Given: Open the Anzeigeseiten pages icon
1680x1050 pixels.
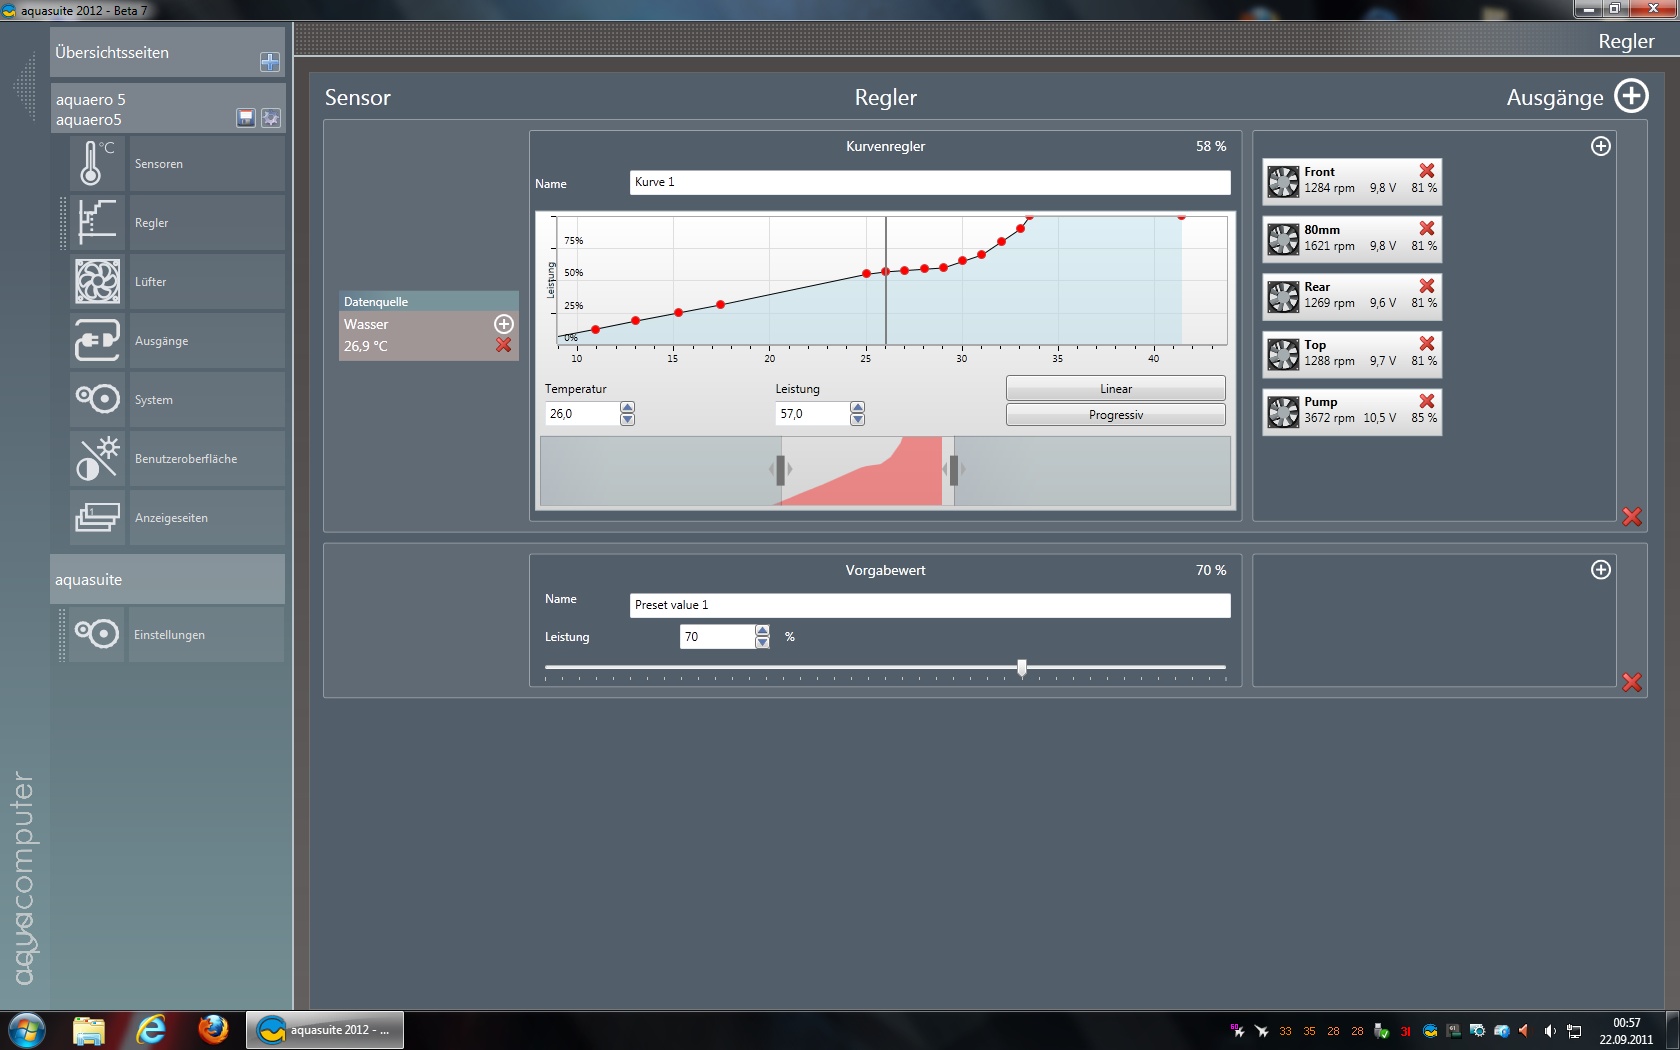Looking at the screenshot, I should click(97, 517).
